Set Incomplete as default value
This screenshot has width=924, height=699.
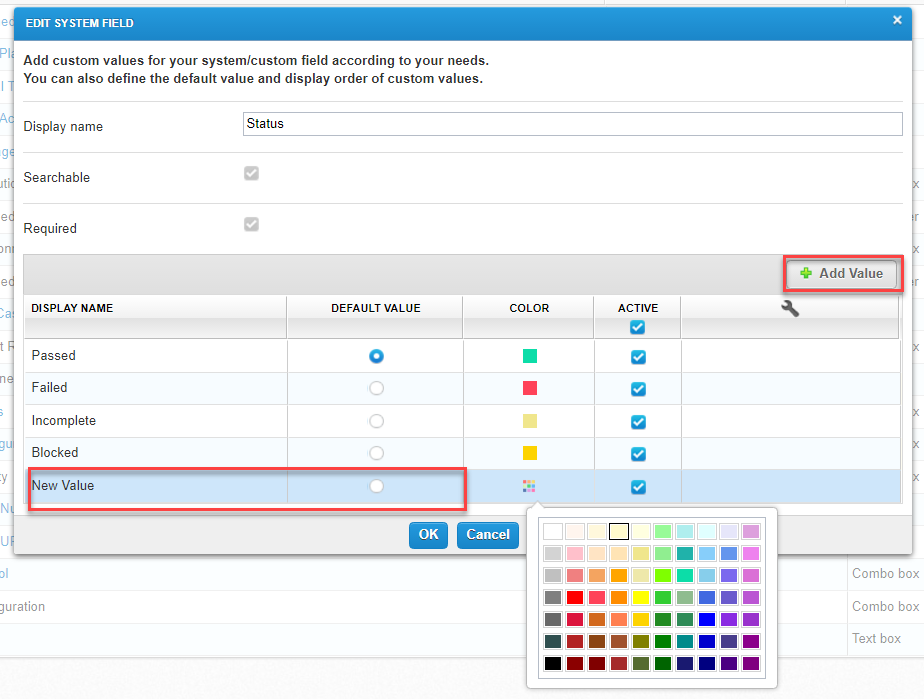click(376, 421)
